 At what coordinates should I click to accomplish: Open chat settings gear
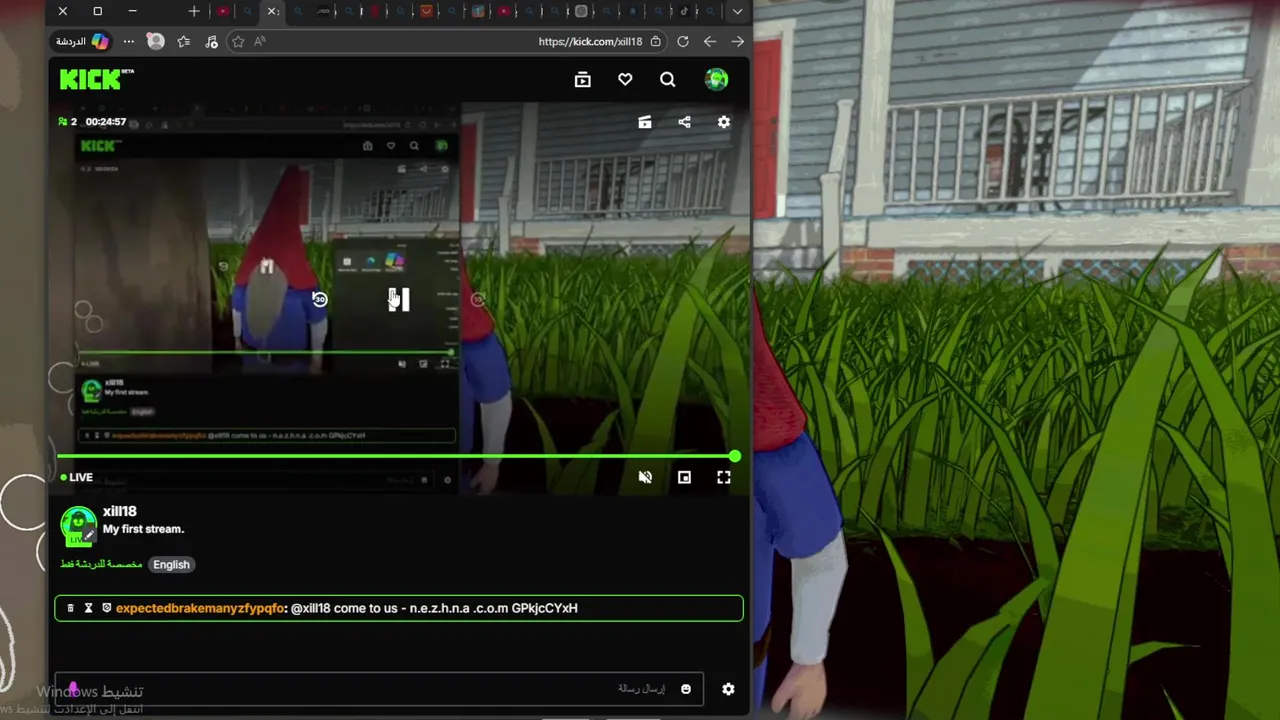(x=728, y=689)
